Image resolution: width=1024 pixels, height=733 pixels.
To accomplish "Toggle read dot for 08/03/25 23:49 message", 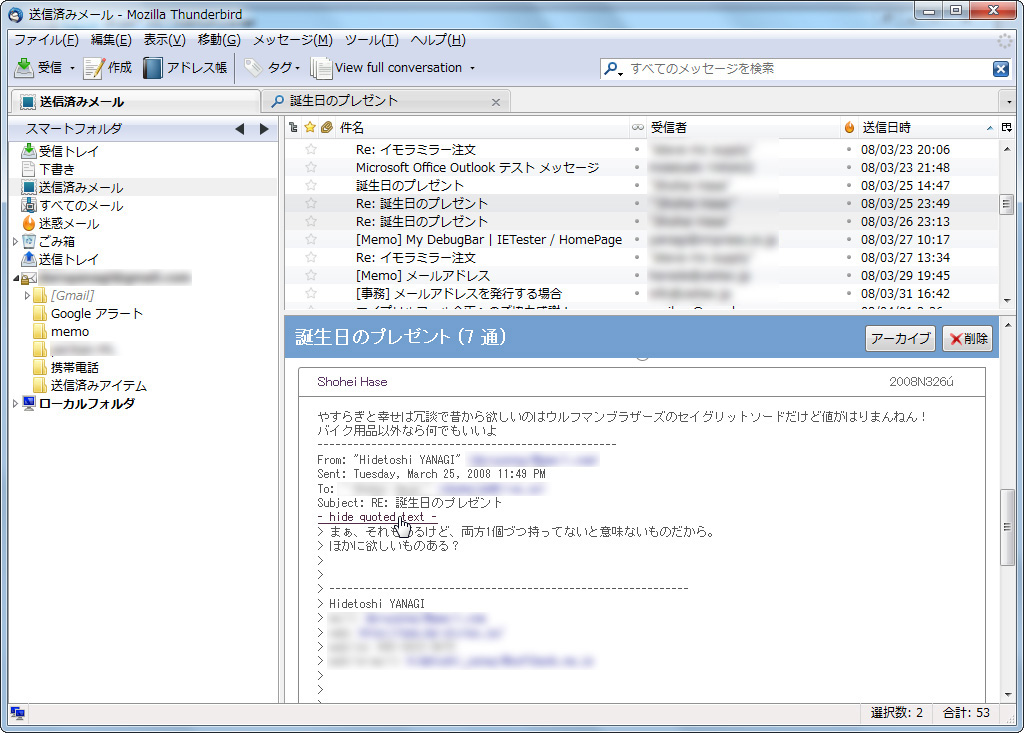I will (637, 204).
